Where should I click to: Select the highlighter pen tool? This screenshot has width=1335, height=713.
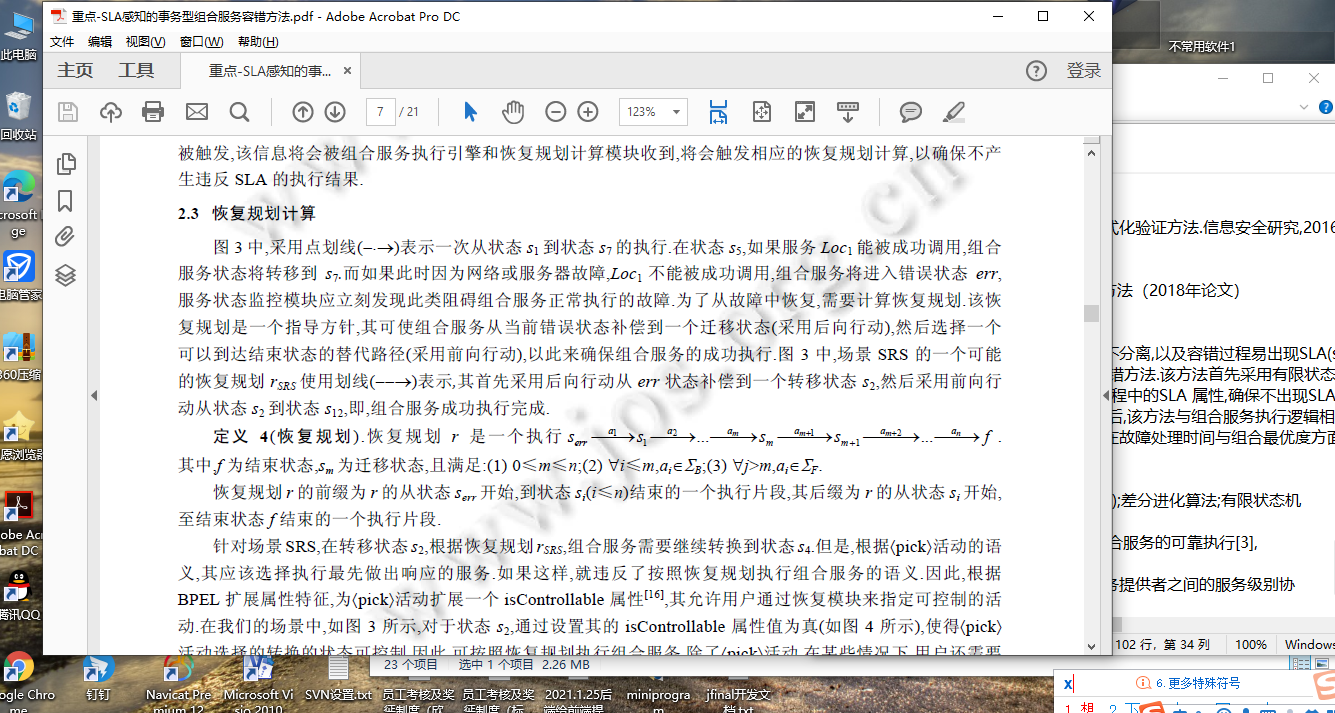click(x=953, y=112)
